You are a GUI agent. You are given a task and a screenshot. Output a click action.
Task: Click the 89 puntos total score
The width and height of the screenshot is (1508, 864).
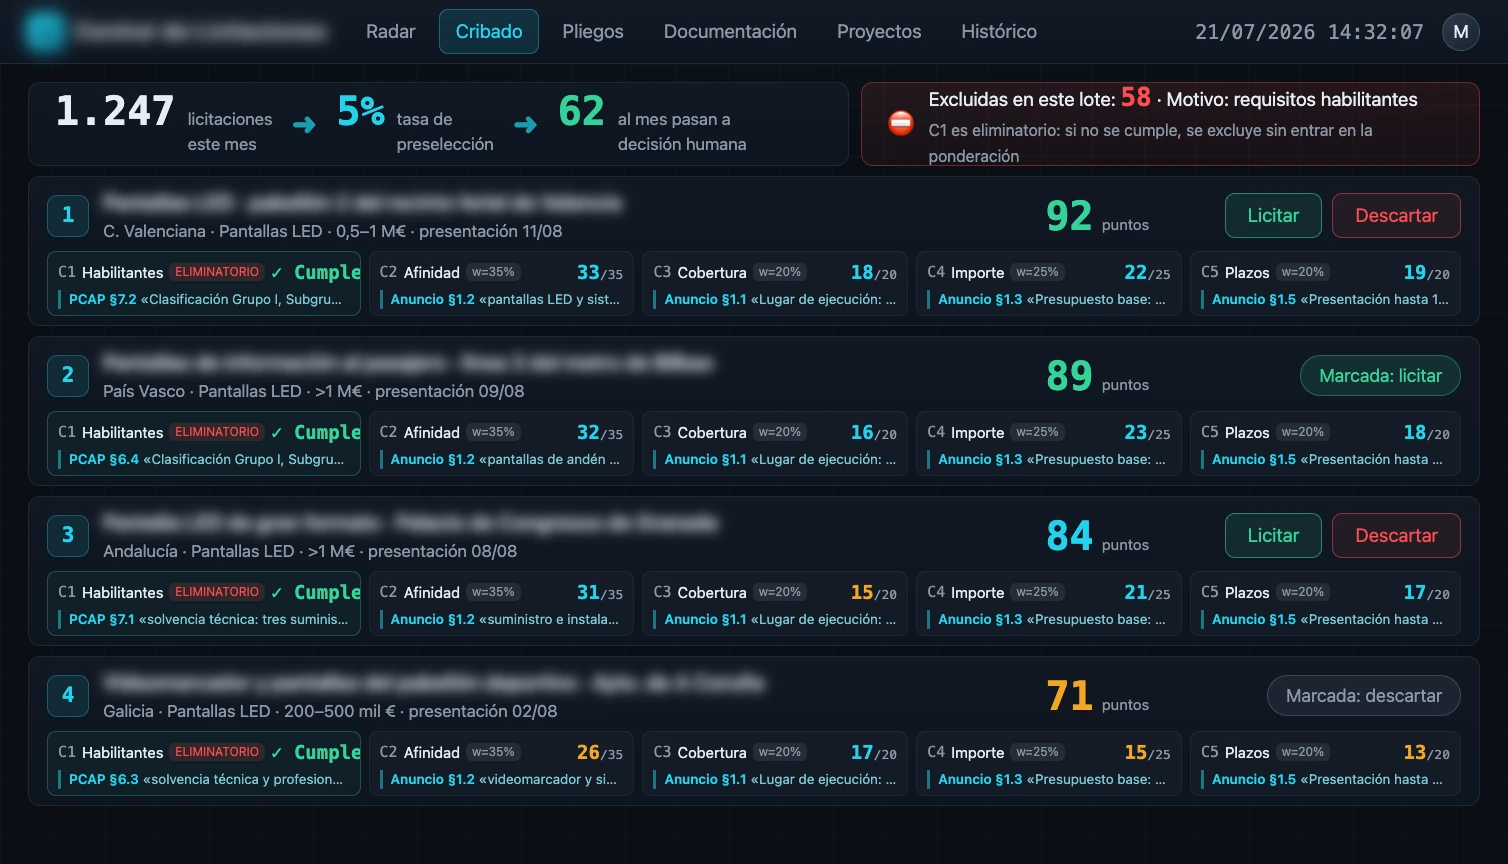pos(1097,376)
